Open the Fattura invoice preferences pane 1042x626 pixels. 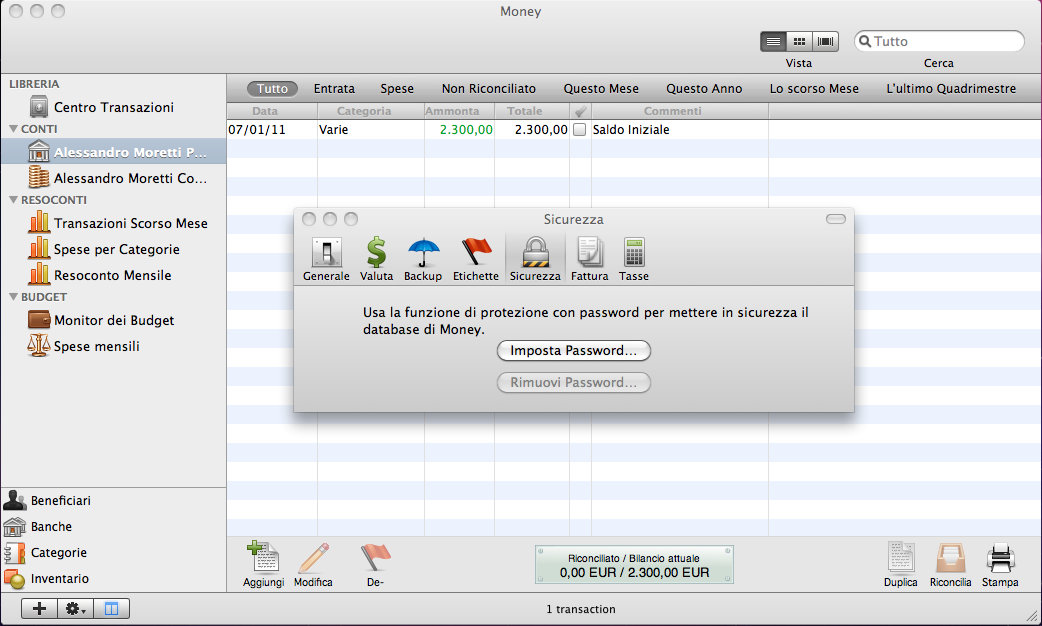click(x=589, y=259)
